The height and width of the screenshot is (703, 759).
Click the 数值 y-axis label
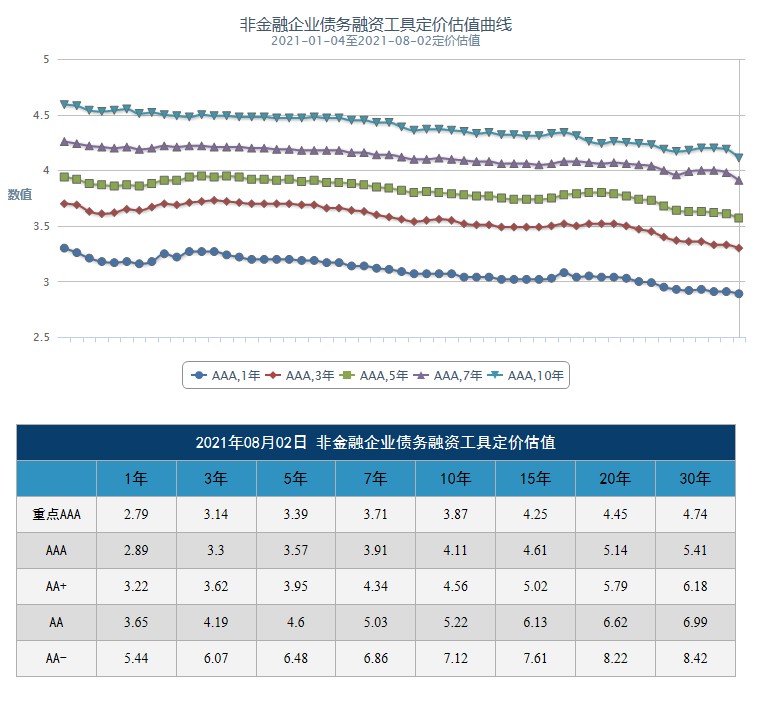click(20, 194)
